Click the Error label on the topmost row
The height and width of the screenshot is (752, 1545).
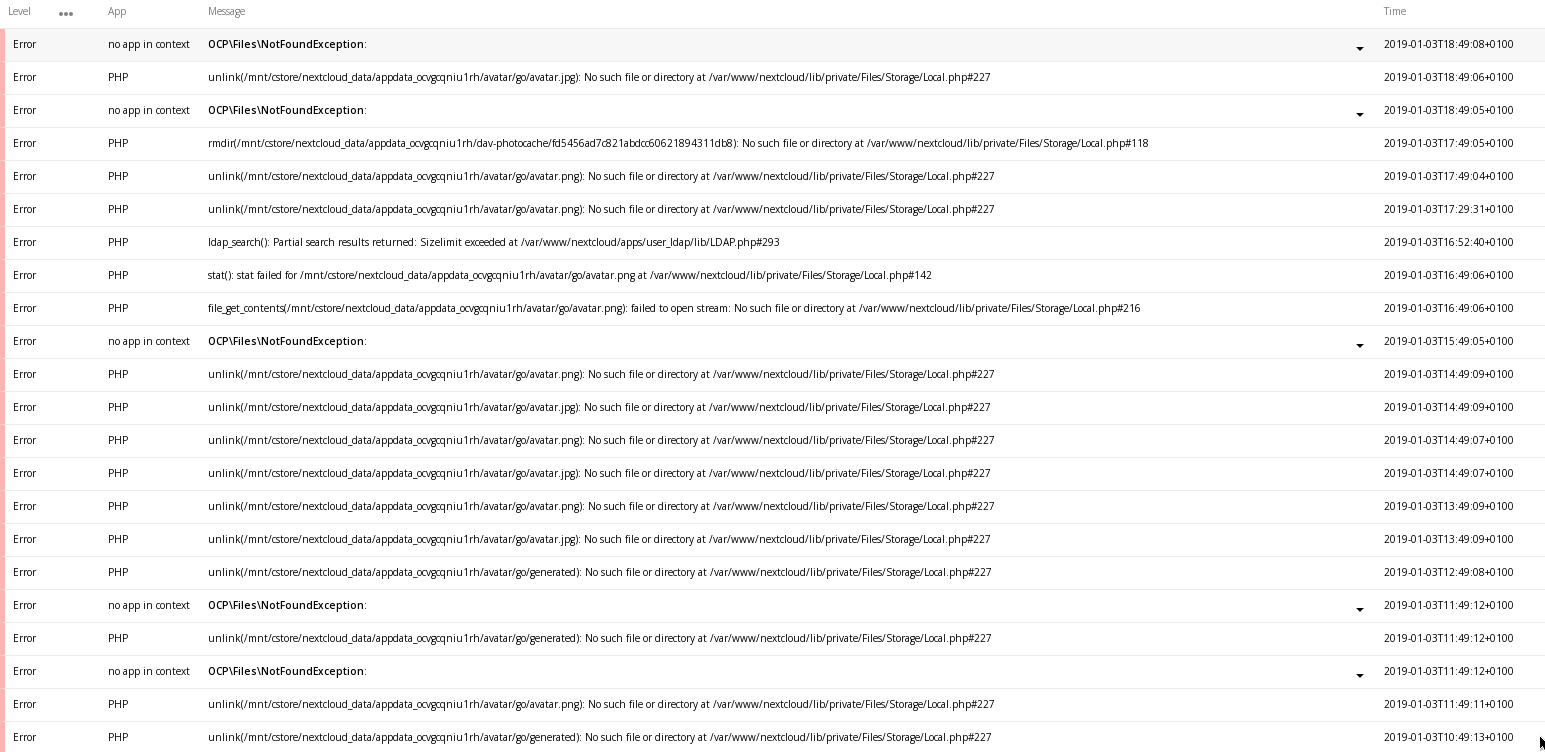(24, 44)
